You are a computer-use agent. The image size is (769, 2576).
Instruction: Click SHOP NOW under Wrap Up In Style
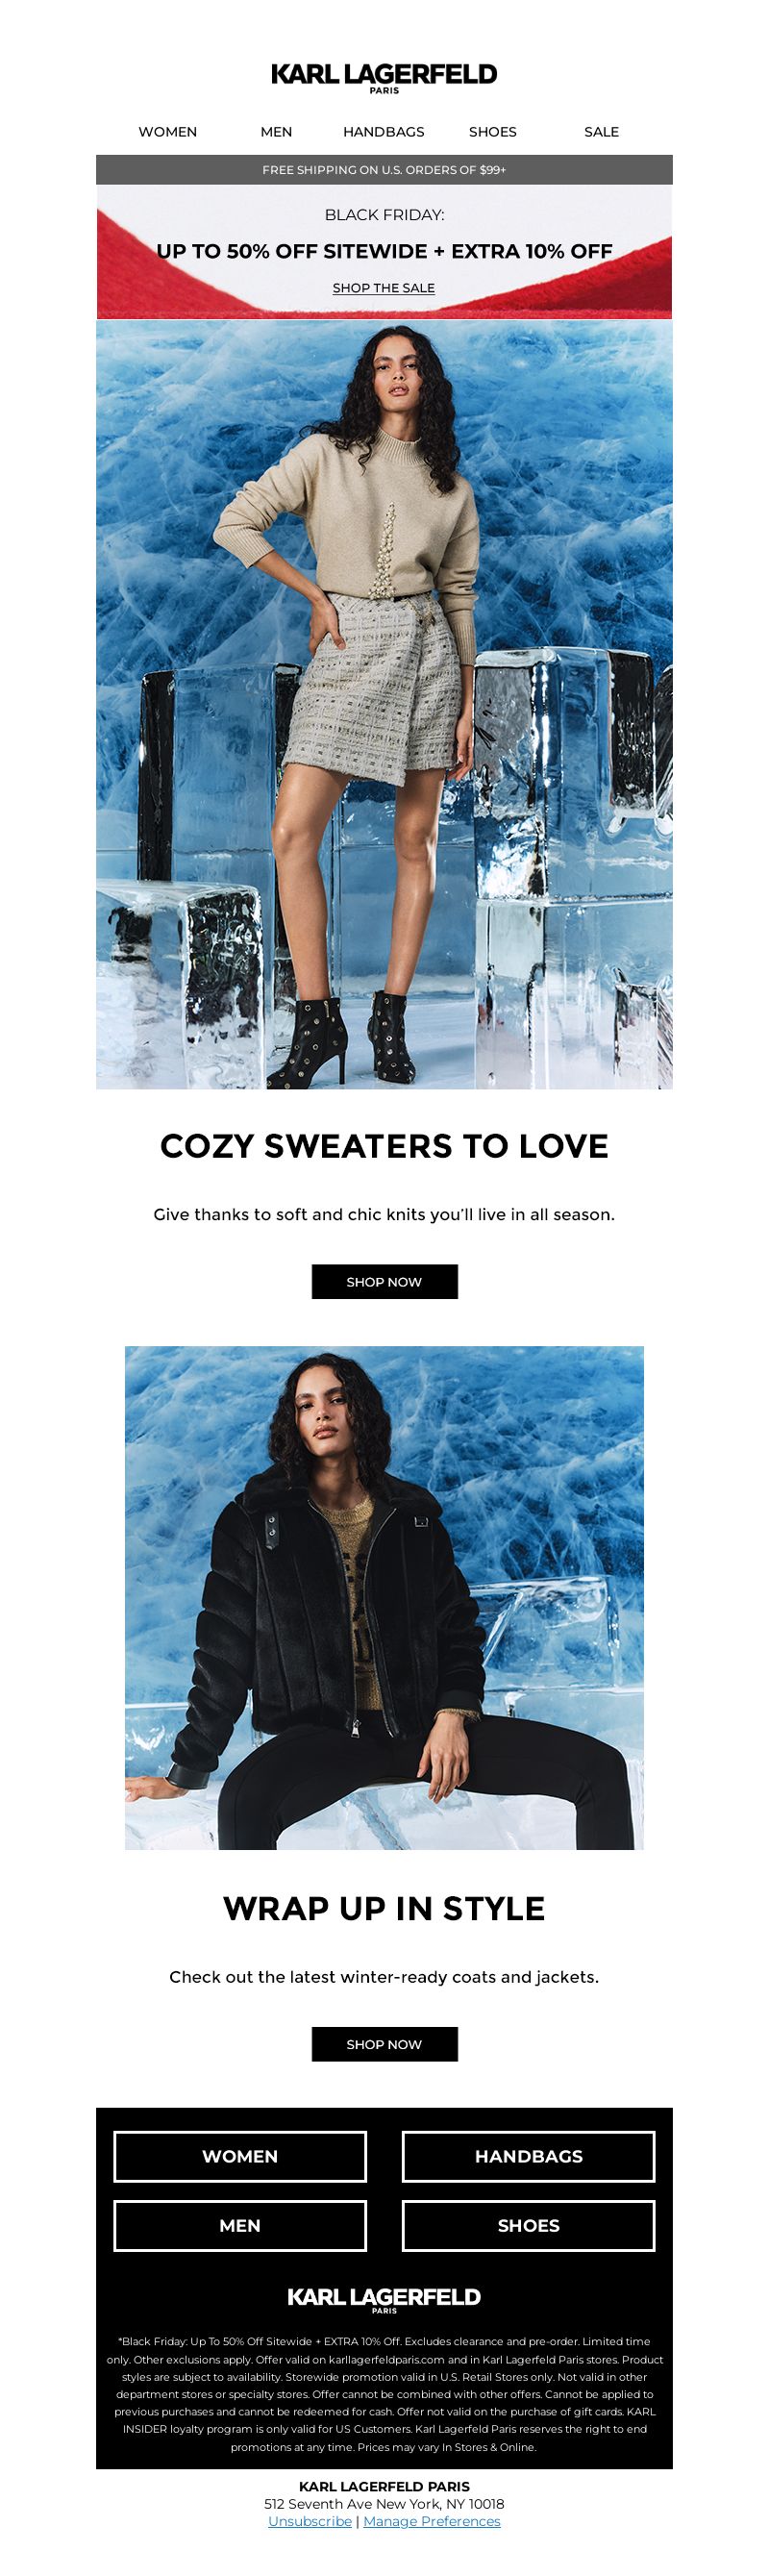tap(384, 2044)
